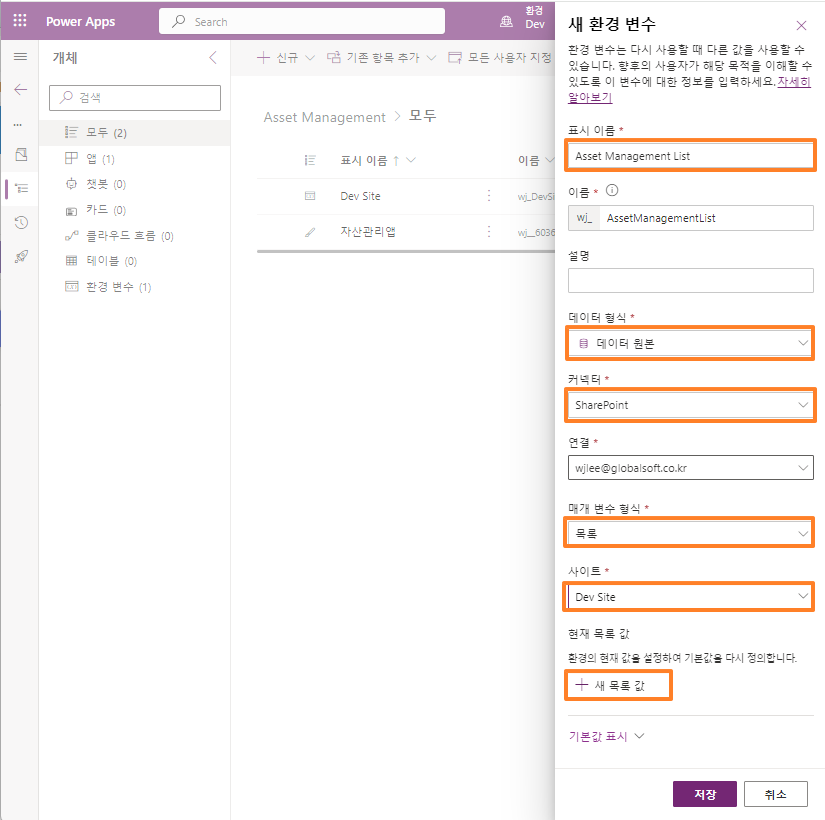The image size is (825, 820).
Task: Close the 새 환경 변수 panel
Action: point(801,25)
